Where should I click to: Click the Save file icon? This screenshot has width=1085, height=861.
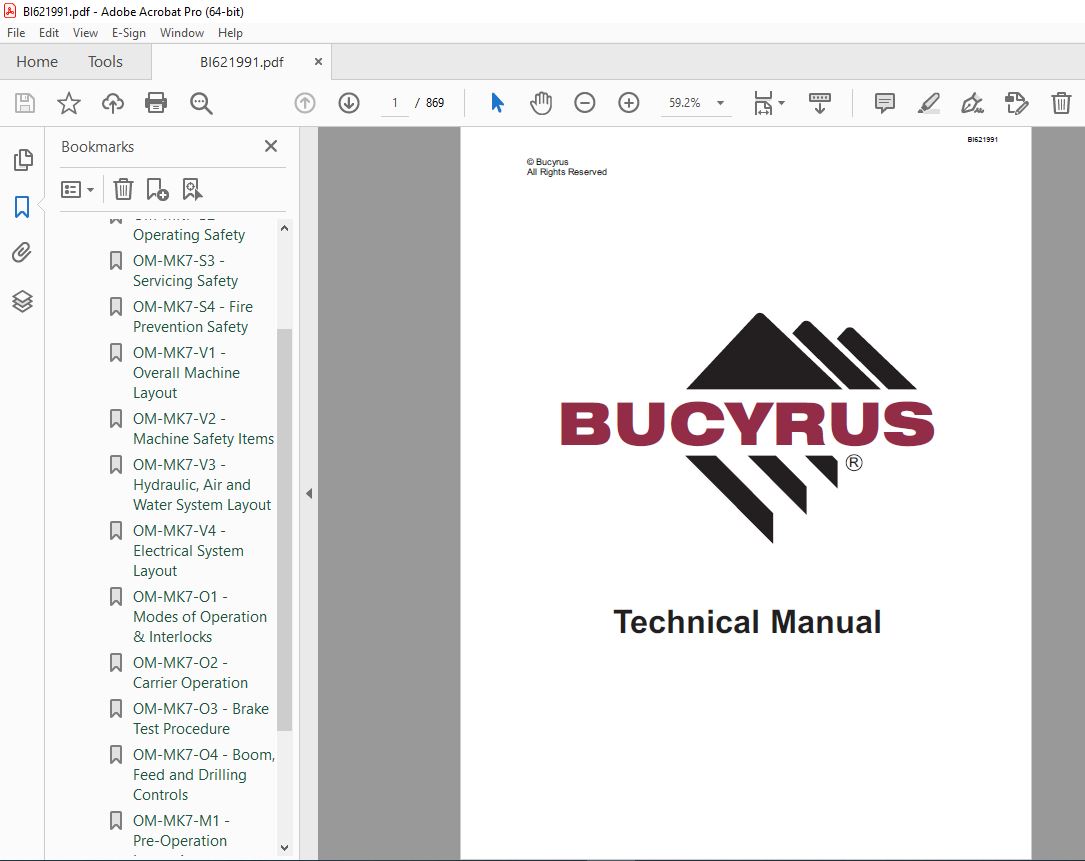pos(25,103)
